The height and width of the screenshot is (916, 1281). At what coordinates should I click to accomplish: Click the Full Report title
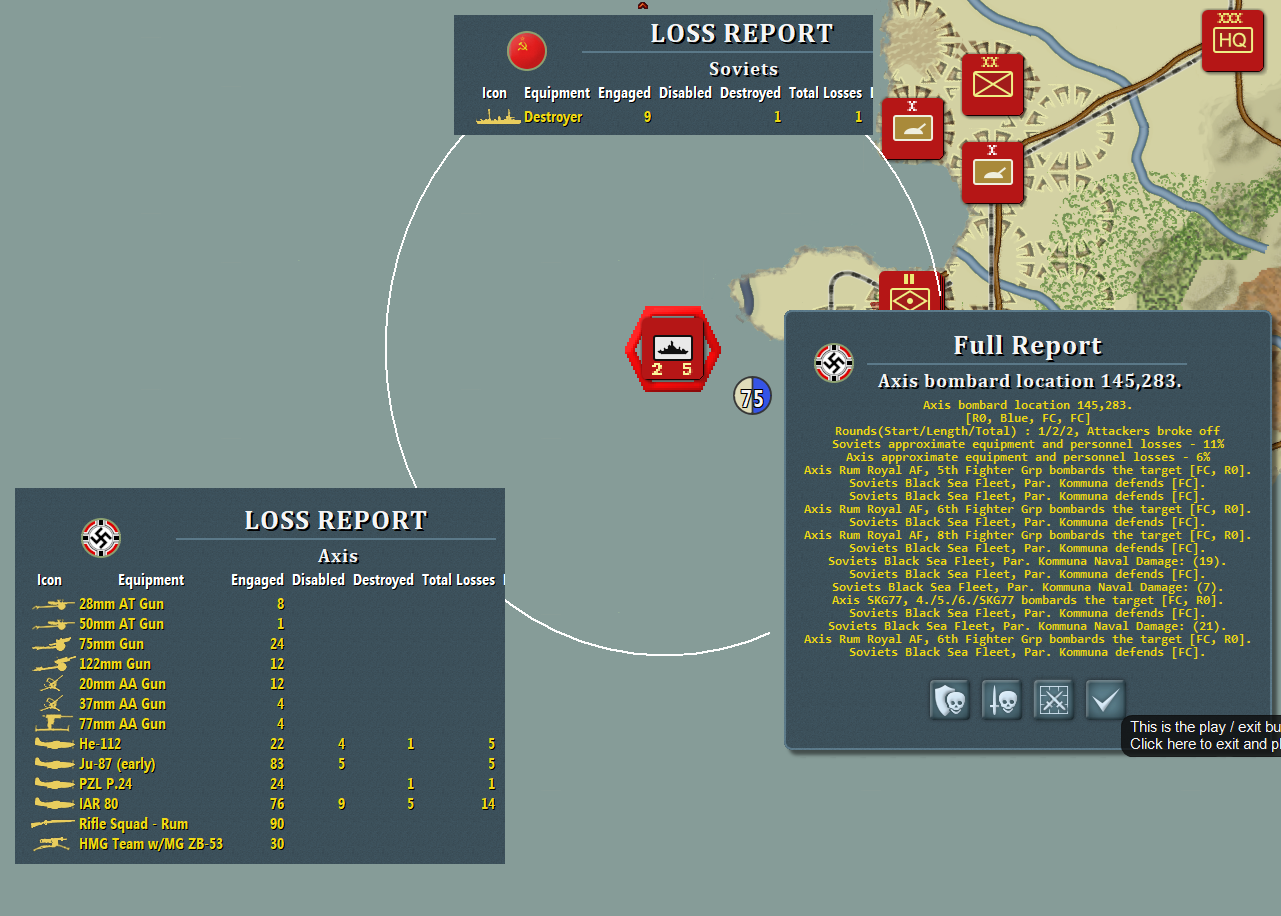pos(1028,346)
